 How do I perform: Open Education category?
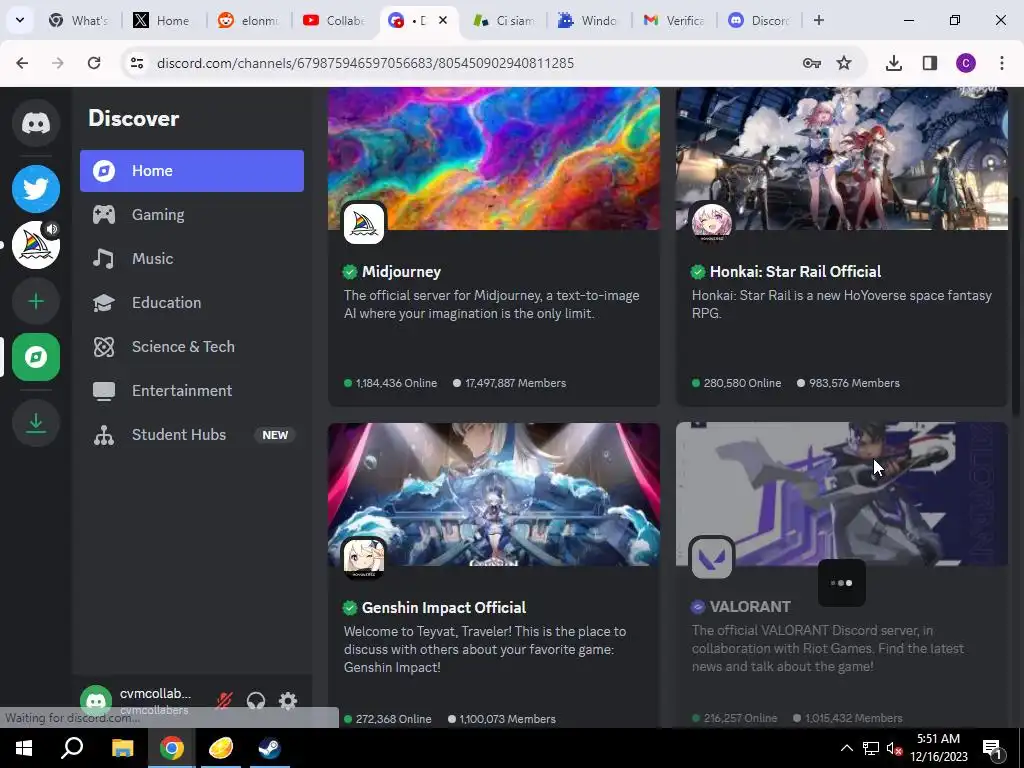click(x=192, y=302)
